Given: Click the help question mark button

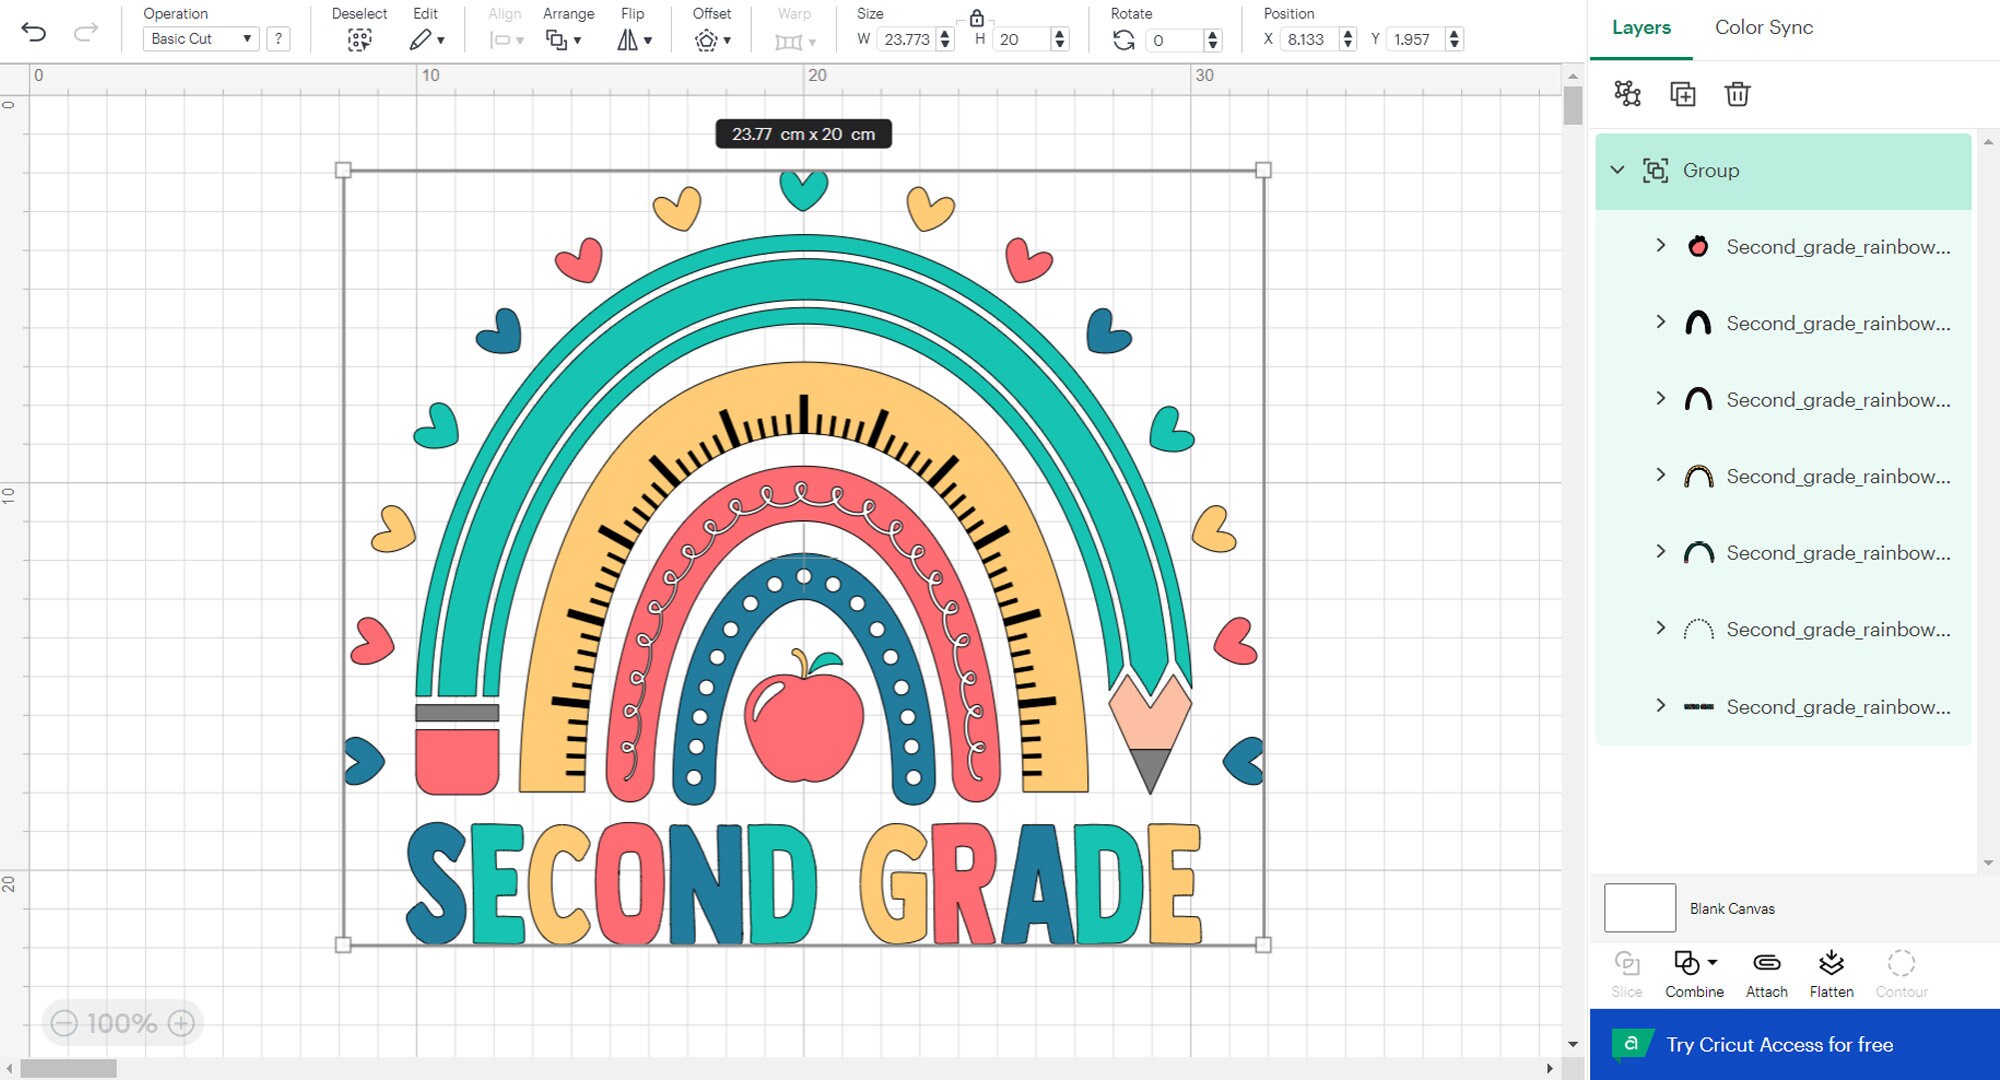Looking at the screenshot, I should coord(278,39).
